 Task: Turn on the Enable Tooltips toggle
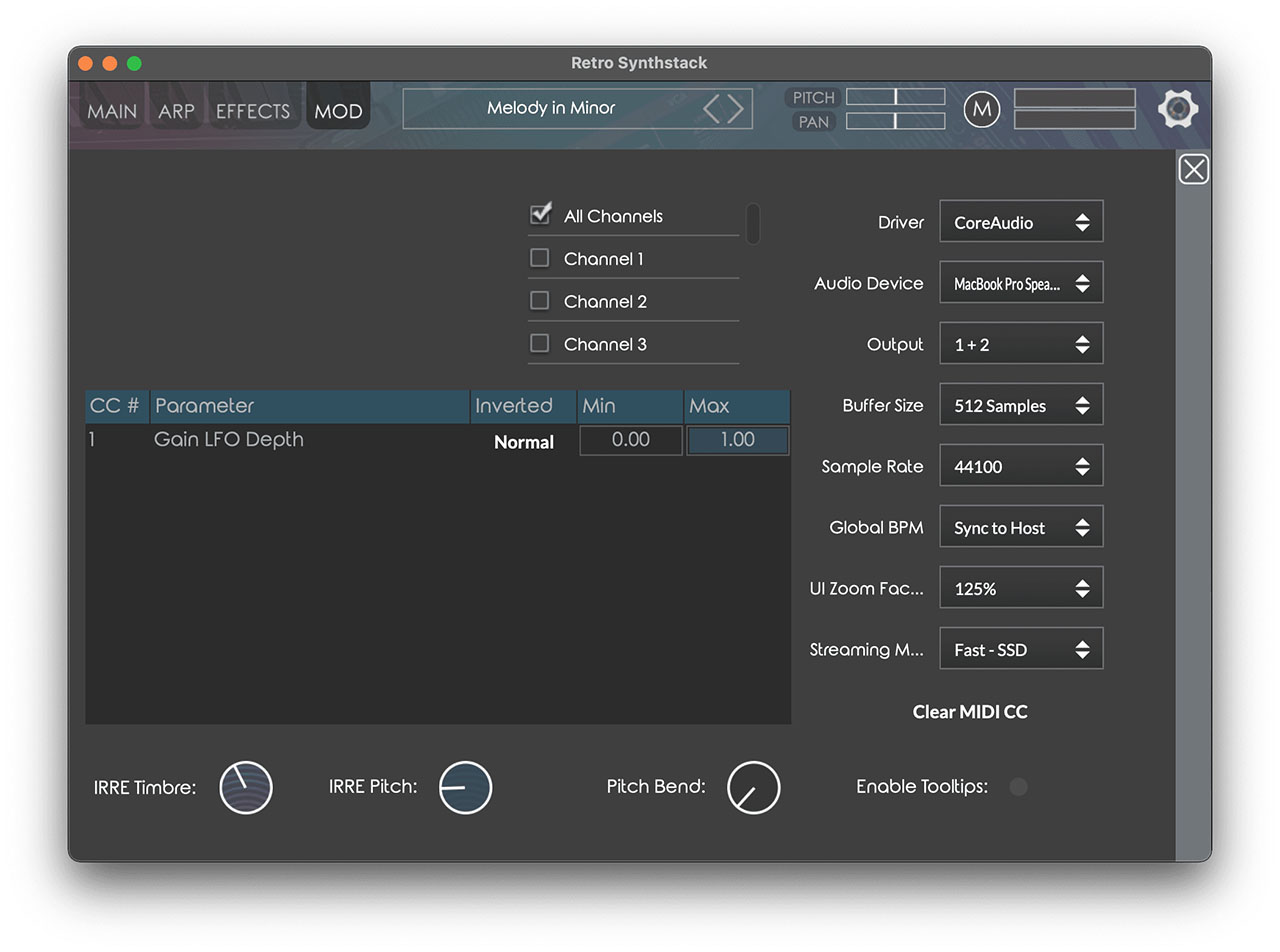[1018, 787]
